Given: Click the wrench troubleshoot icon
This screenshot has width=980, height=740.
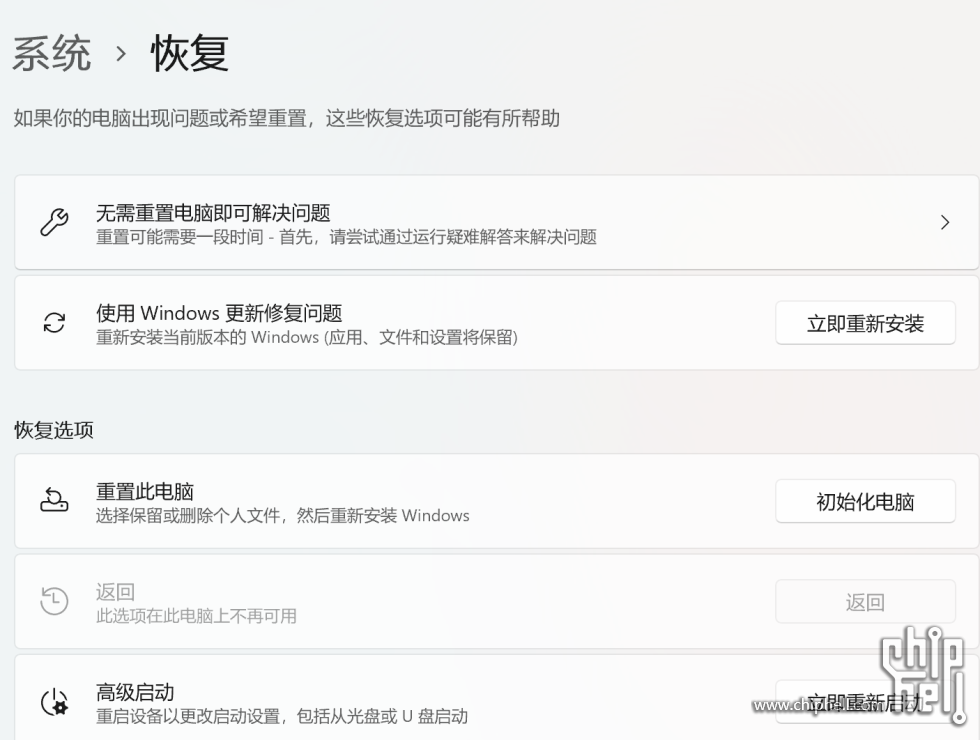Looking at the screenshot, I should [54, 222].
